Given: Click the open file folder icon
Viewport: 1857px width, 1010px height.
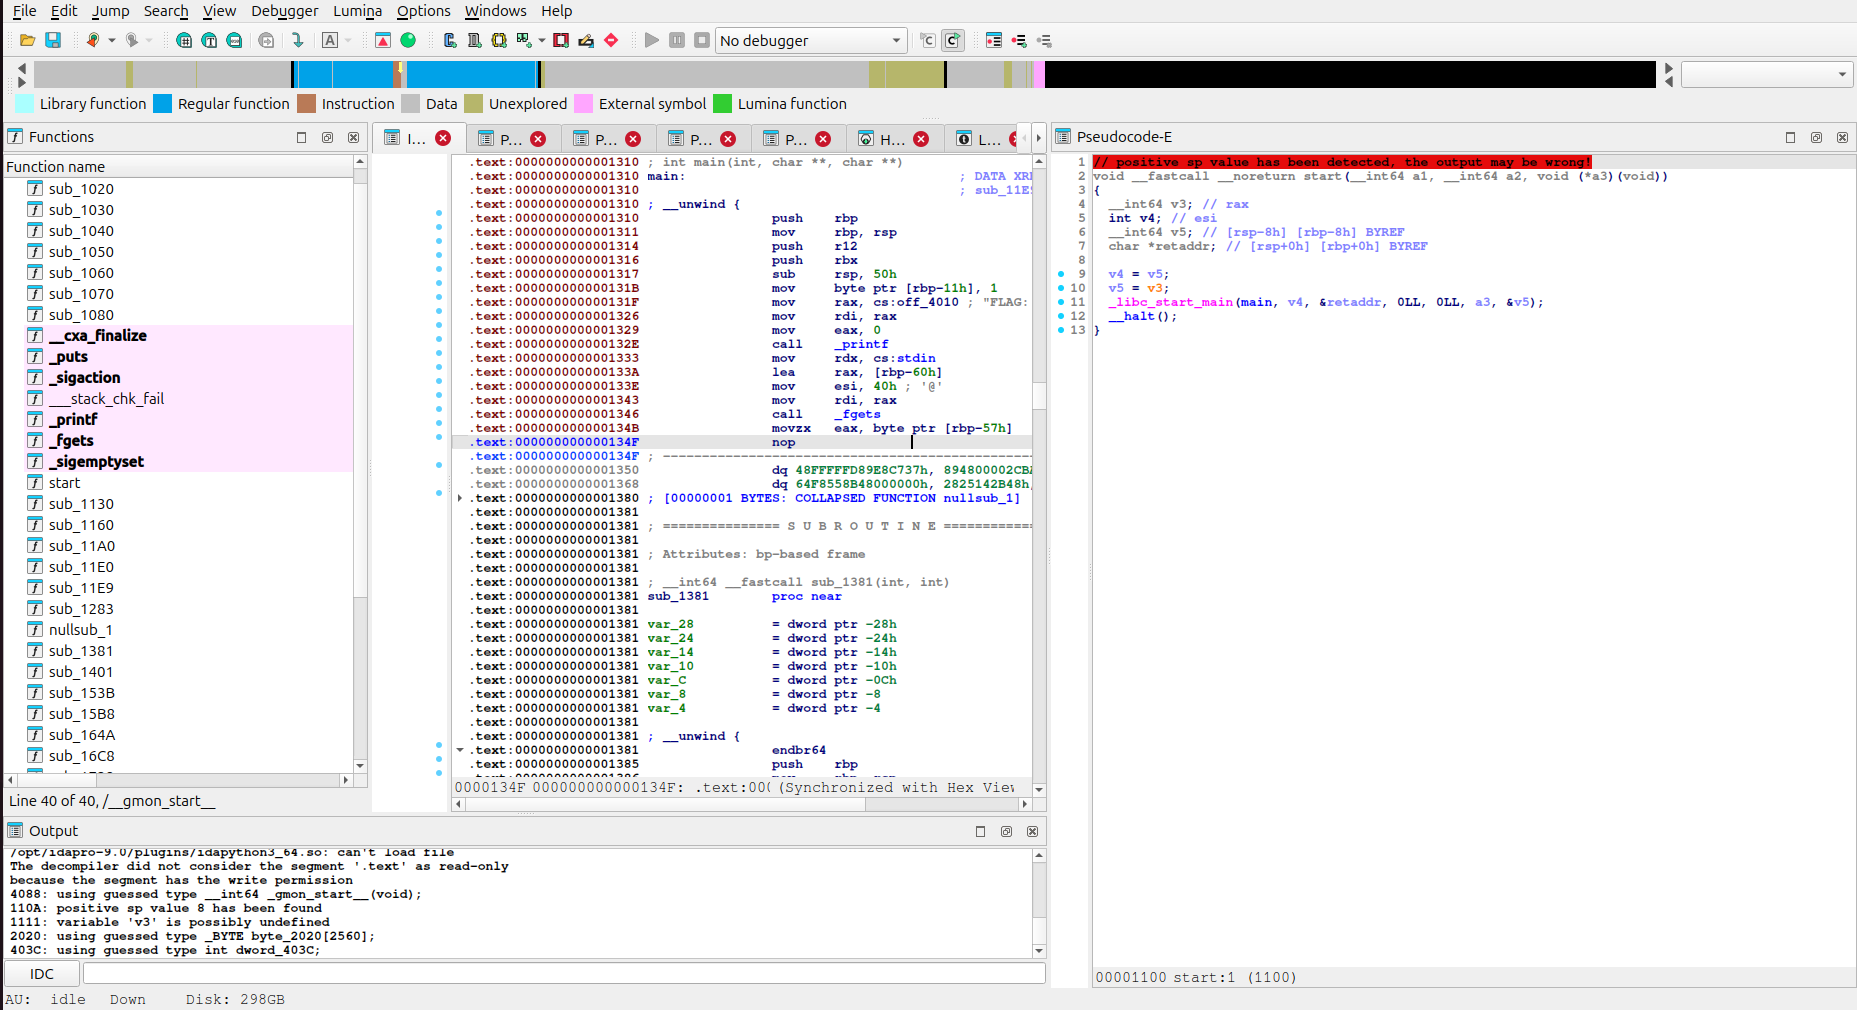Looking at the screenshot, I should 27,40.
